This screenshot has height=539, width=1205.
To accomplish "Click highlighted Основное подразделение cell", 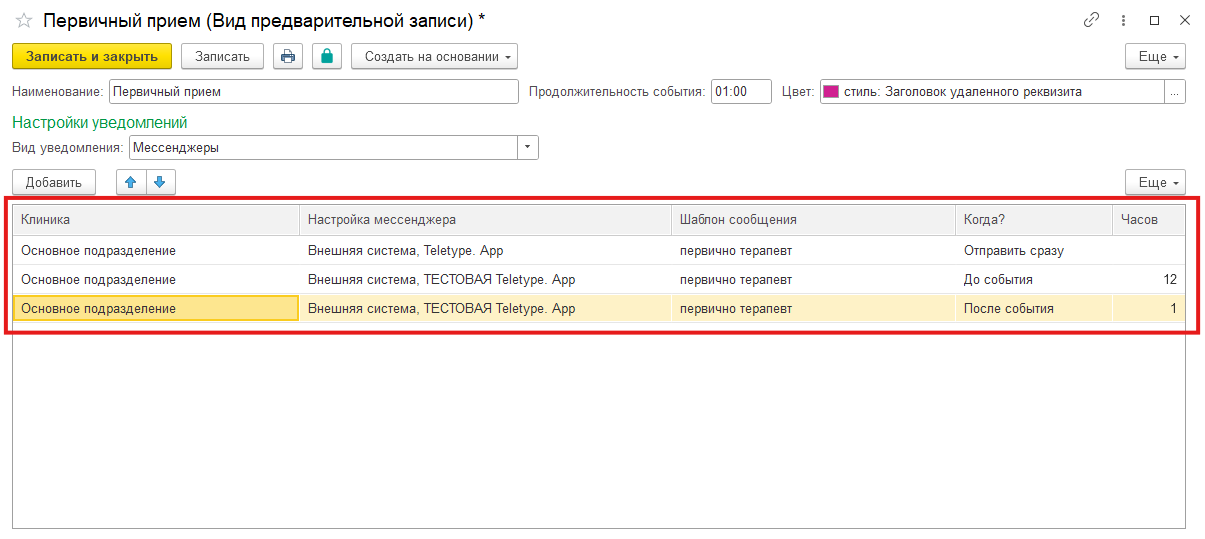I will pos(156,309).
